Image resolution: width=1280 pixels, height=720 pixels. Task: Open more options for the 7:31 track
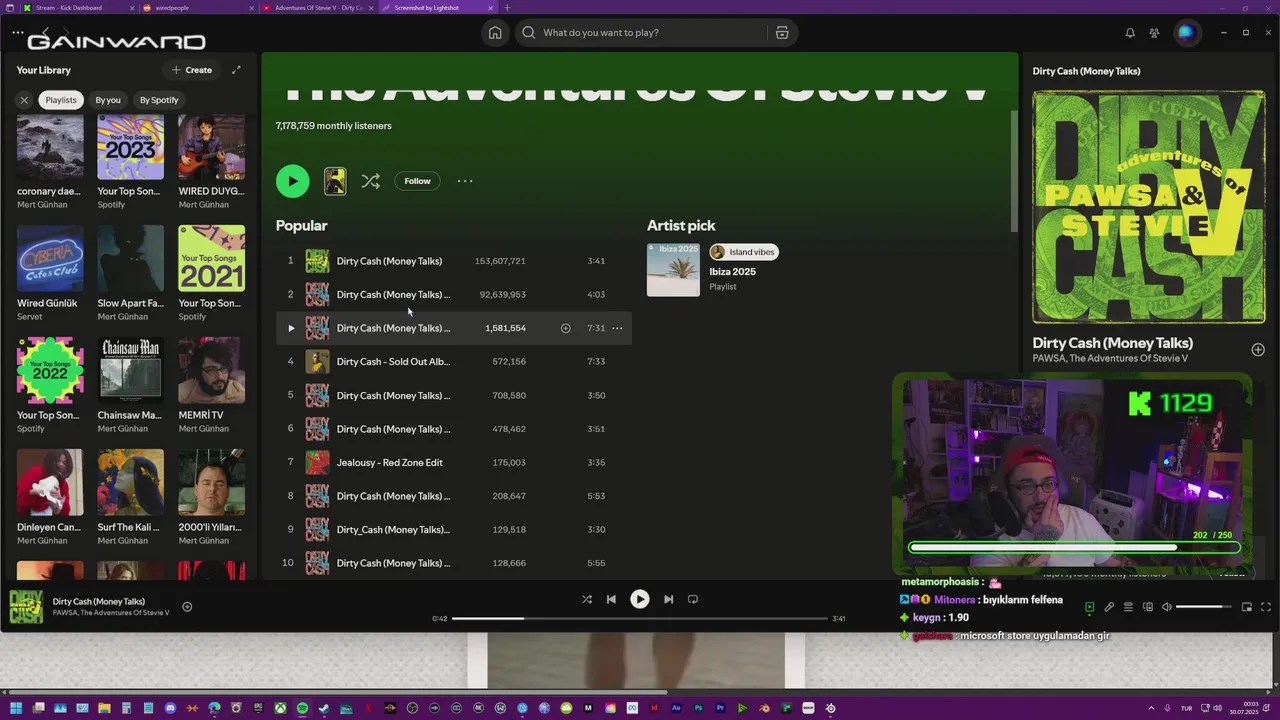617,328
